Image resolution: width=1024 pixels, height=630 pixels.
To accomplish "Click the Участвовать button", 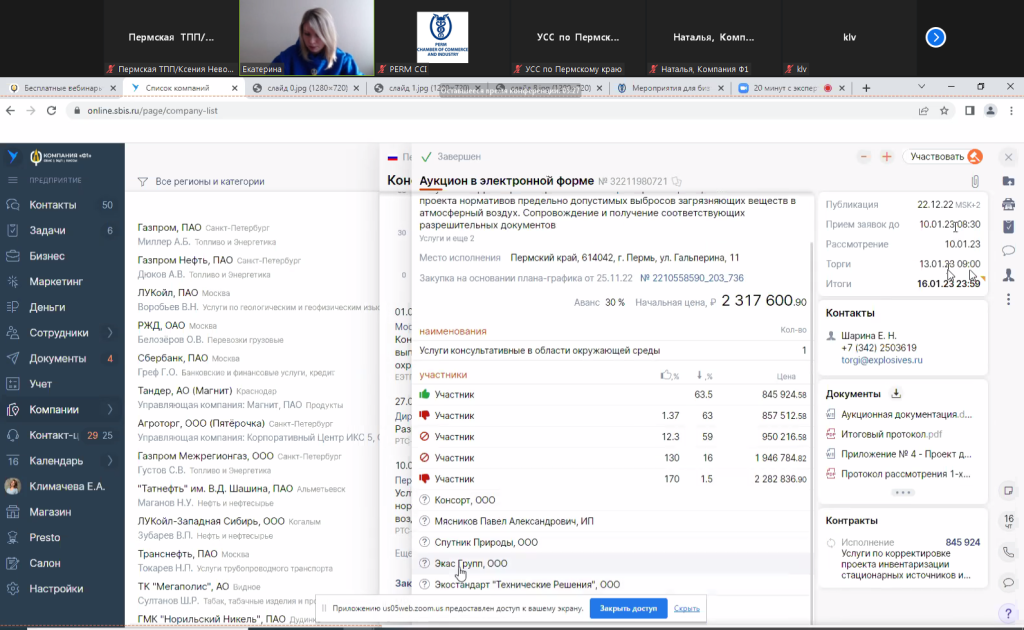I will click(945, 157).
